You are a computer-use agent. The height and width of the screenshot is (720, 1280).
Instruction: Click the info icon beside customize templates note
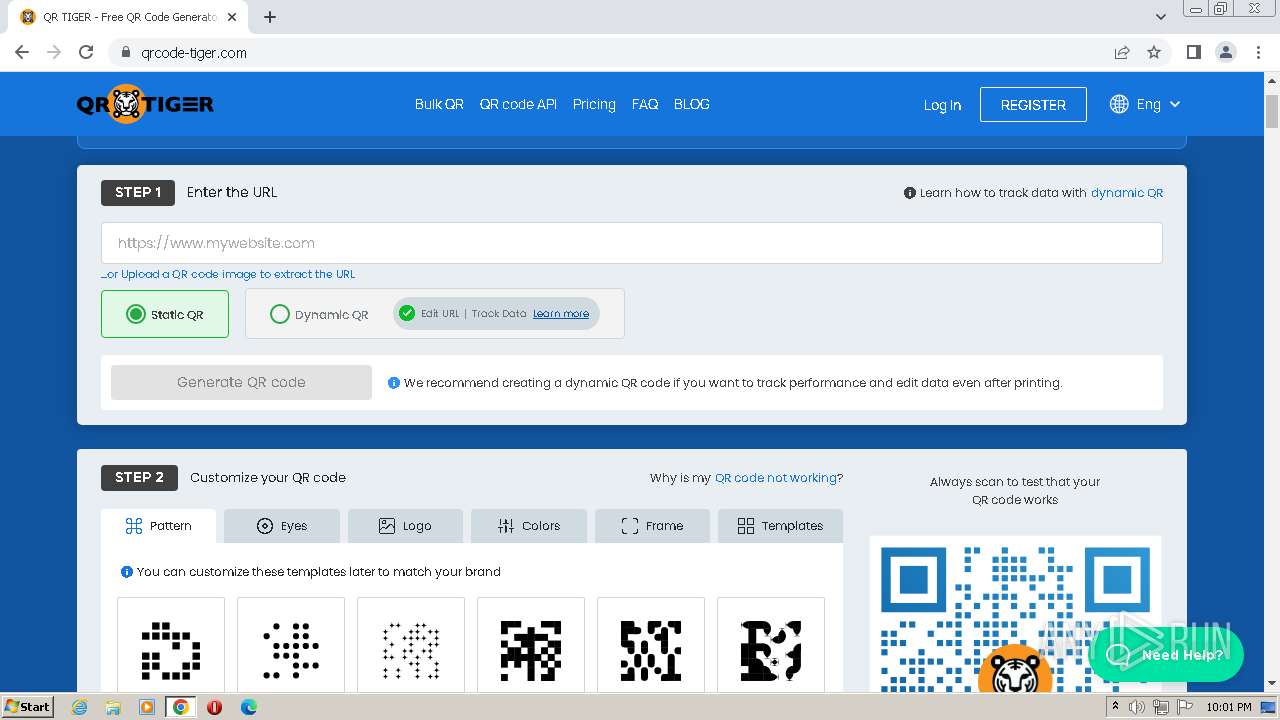click(x=127, y=572)
